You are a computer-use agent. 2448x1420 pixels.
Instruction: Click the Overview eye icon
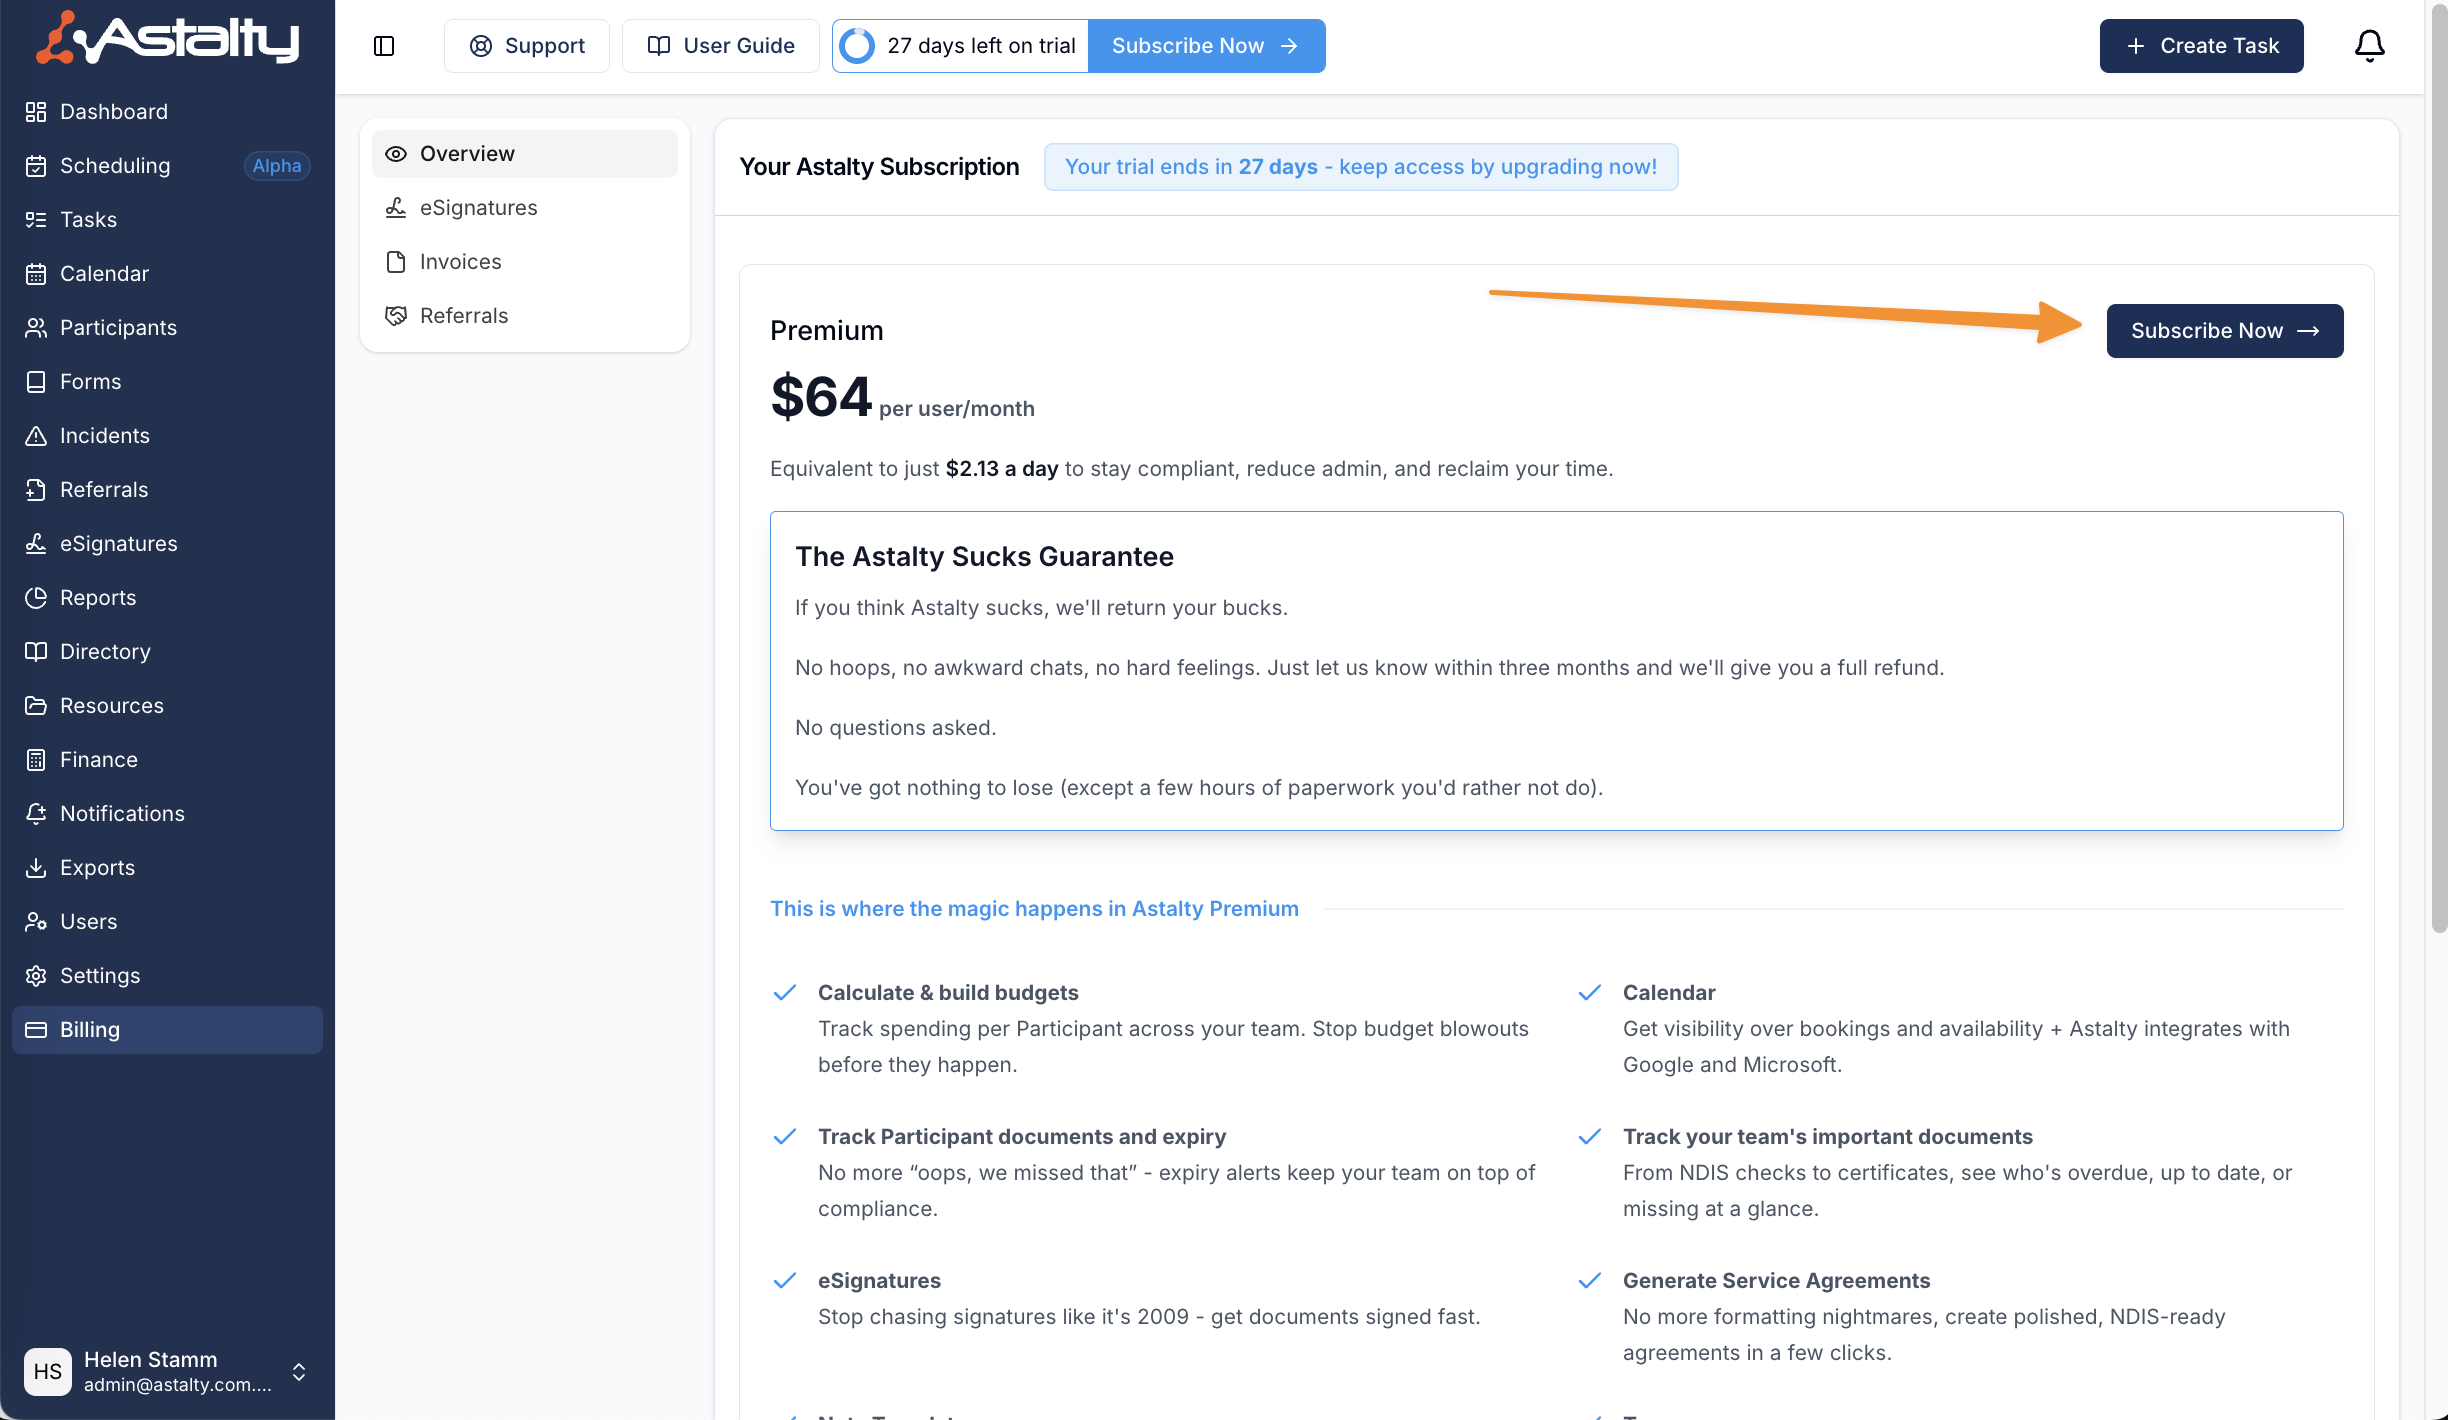(x=396, y=154)
